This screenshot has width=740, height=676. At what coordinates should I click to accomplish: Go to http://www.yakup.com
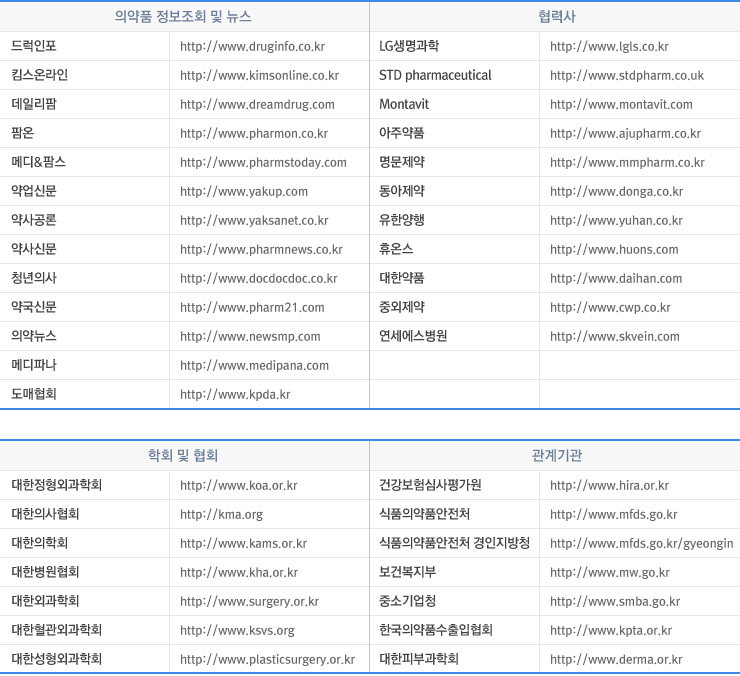click(x=244, y=192)
